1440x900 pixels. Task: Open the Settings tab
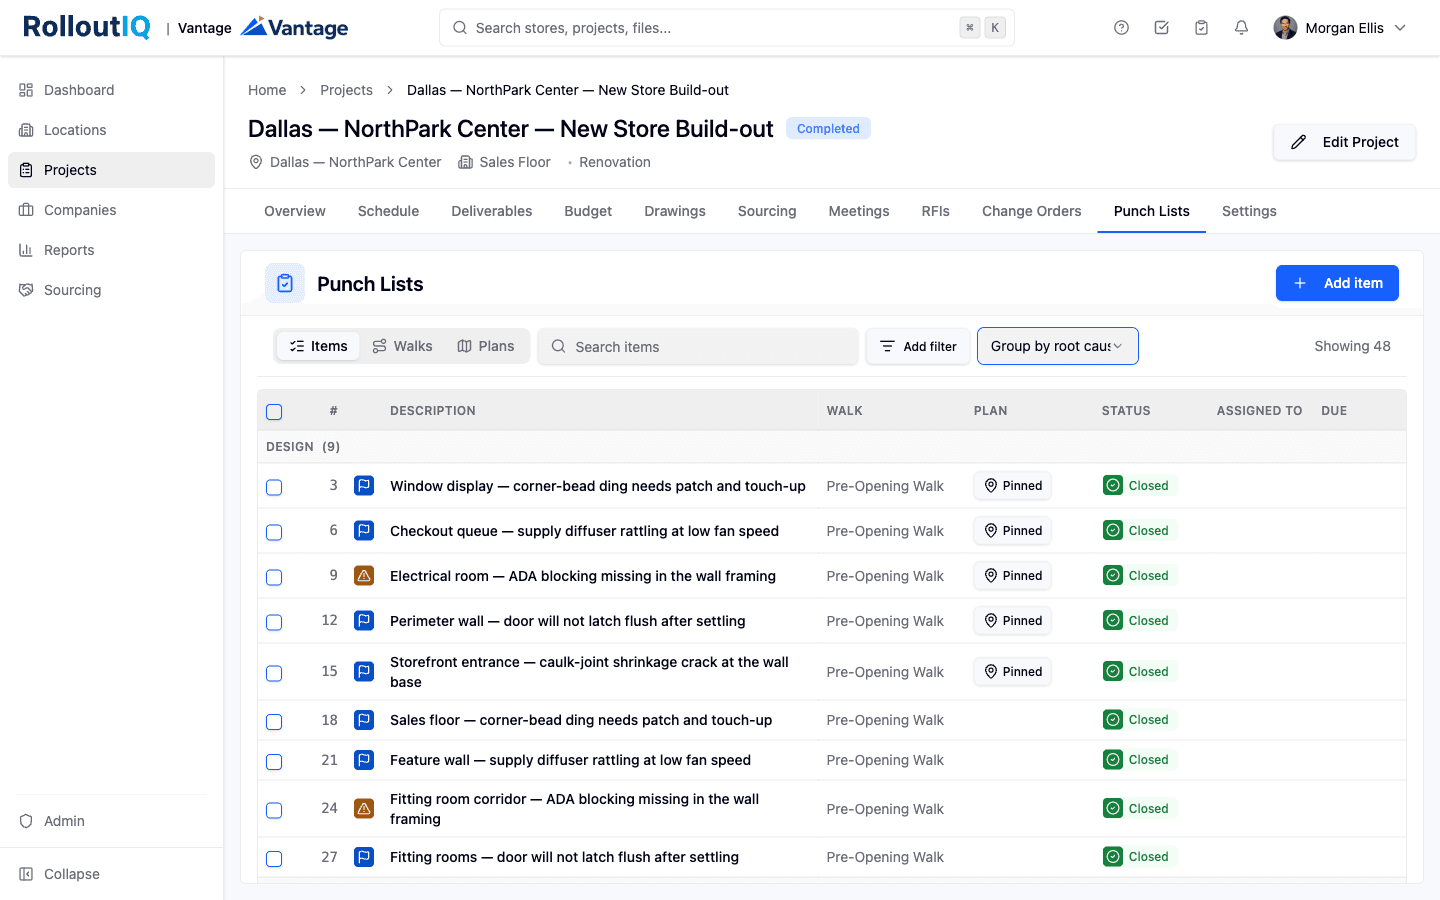pyautogui.click(x=1249, y=211)
